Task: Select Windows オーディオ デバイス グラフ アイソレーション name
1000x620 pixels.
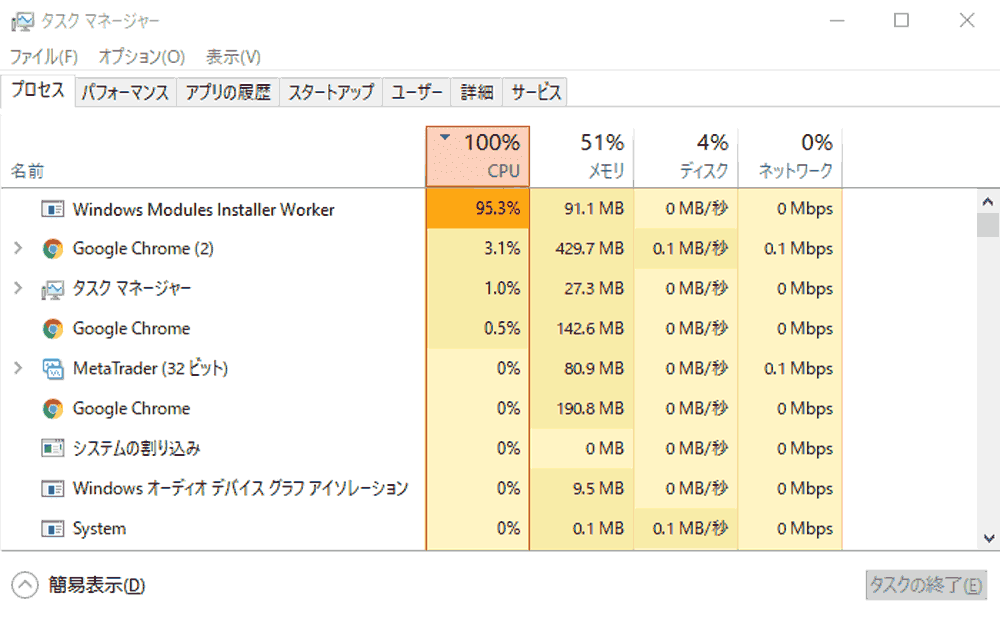Action: pos(240,489)
